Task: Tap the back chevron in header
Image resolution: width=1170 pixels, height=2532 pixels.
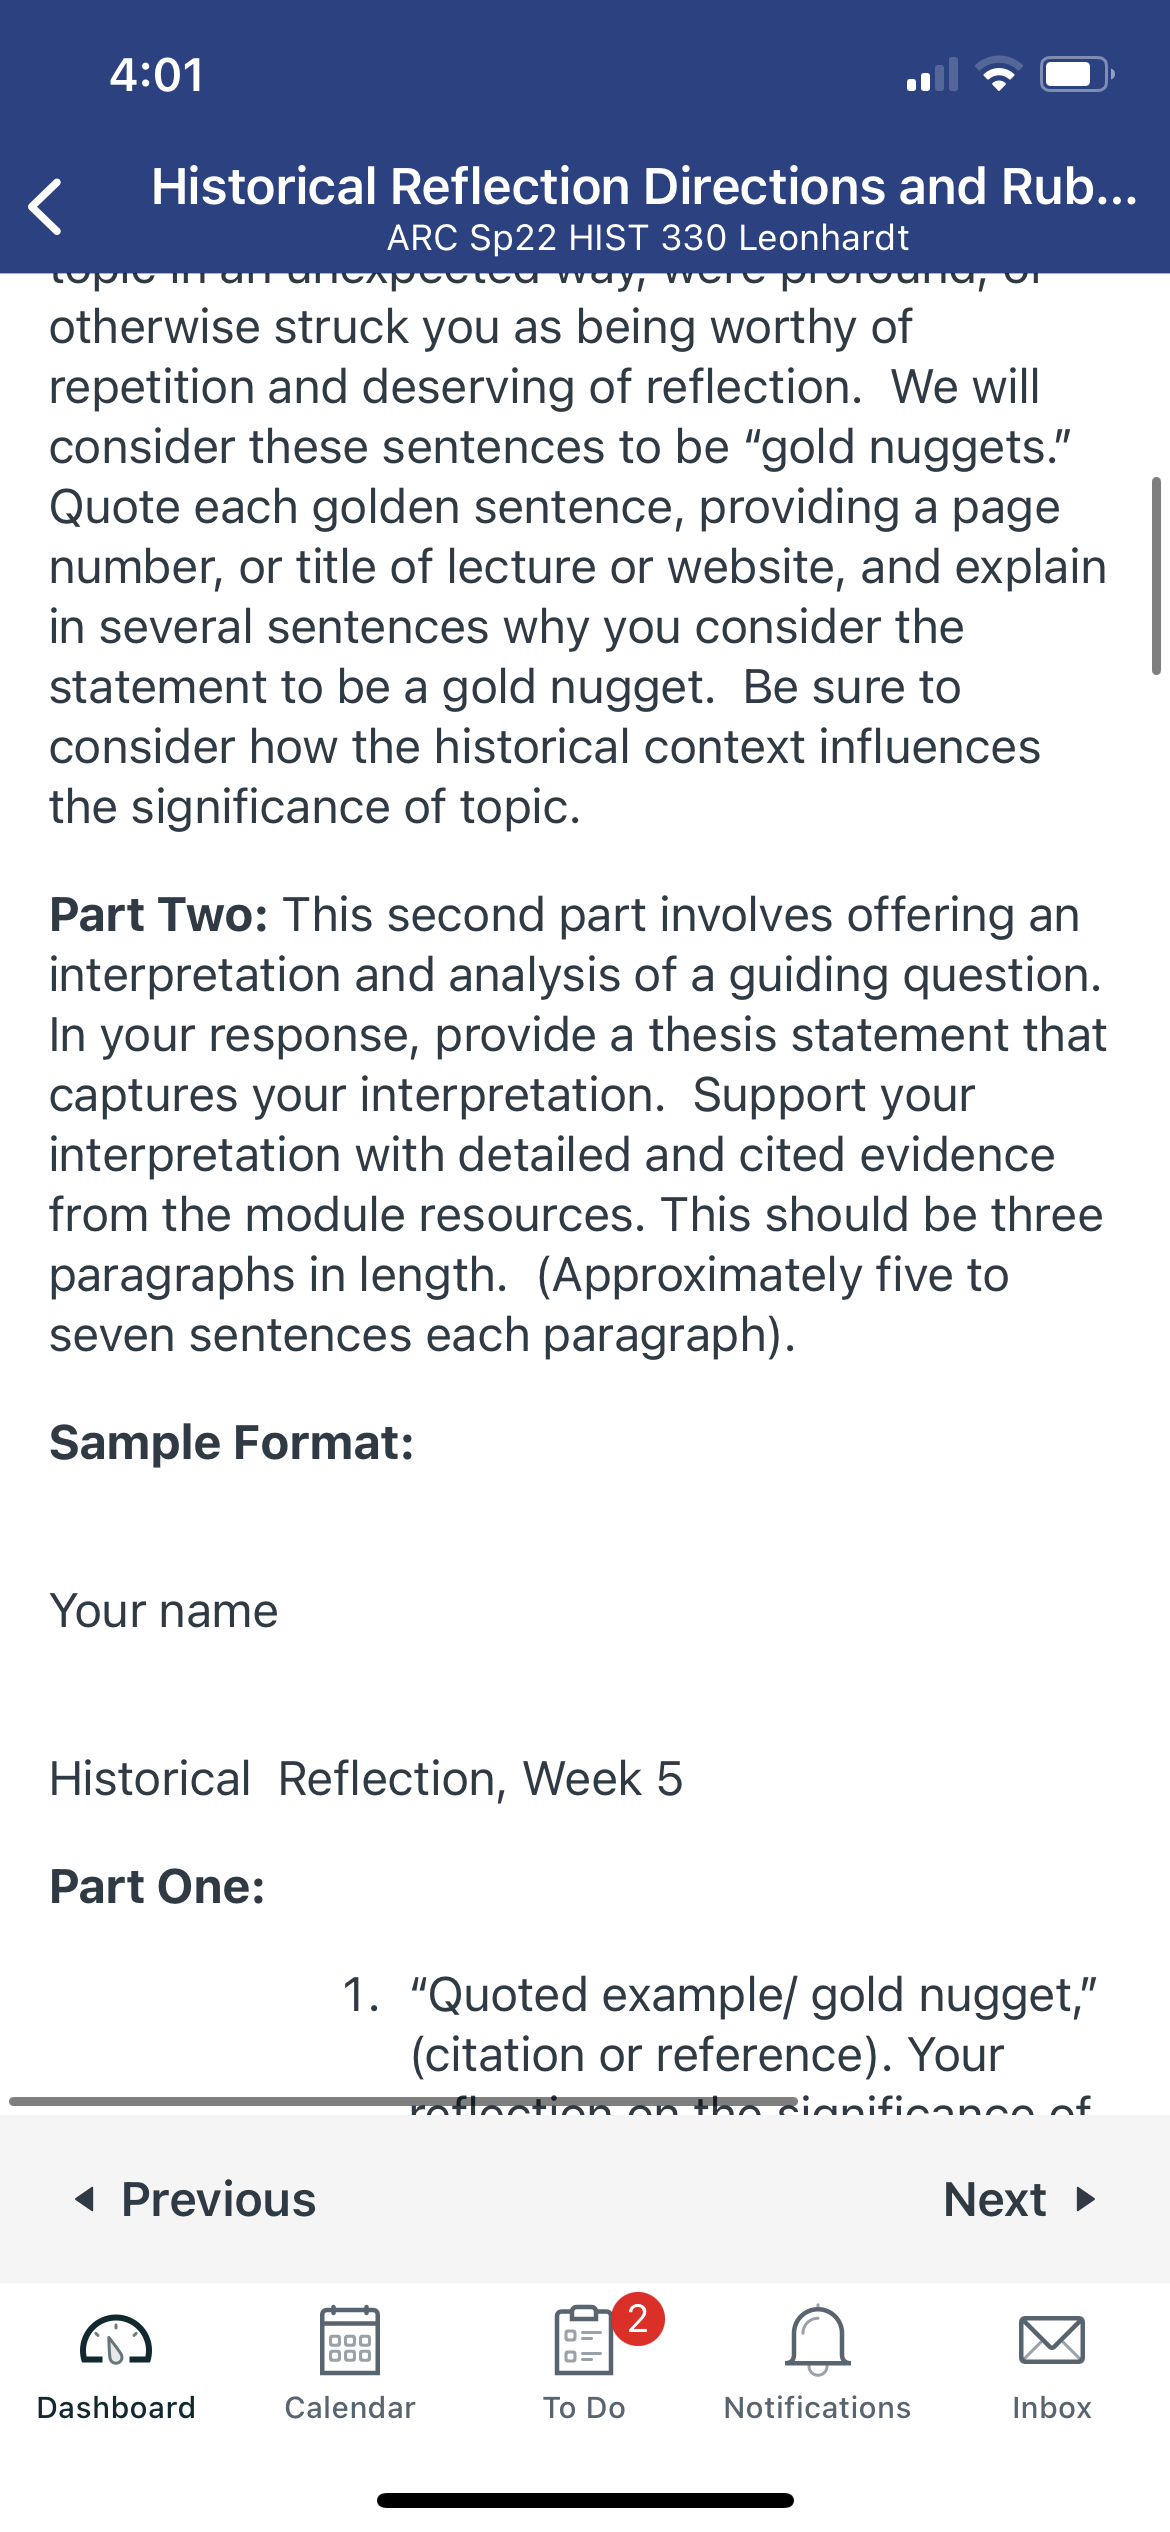Action: pyautogui.click(x=46, y=207)
